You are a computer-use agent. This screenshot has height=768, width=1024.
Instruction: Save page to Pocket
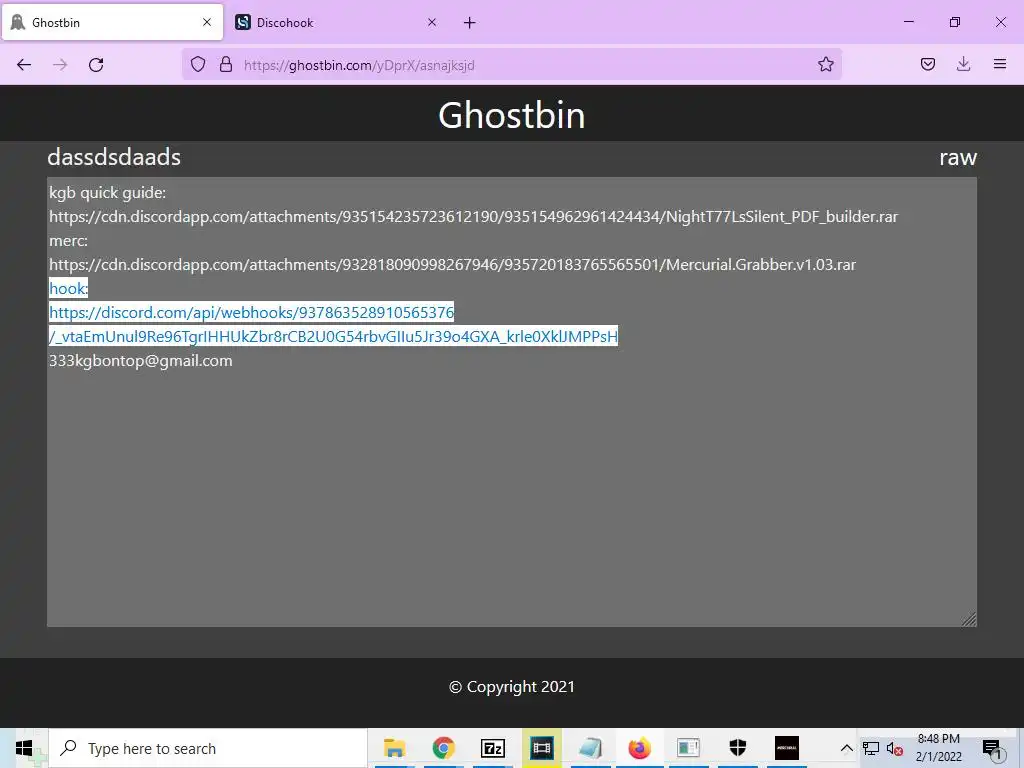point(927,64)
